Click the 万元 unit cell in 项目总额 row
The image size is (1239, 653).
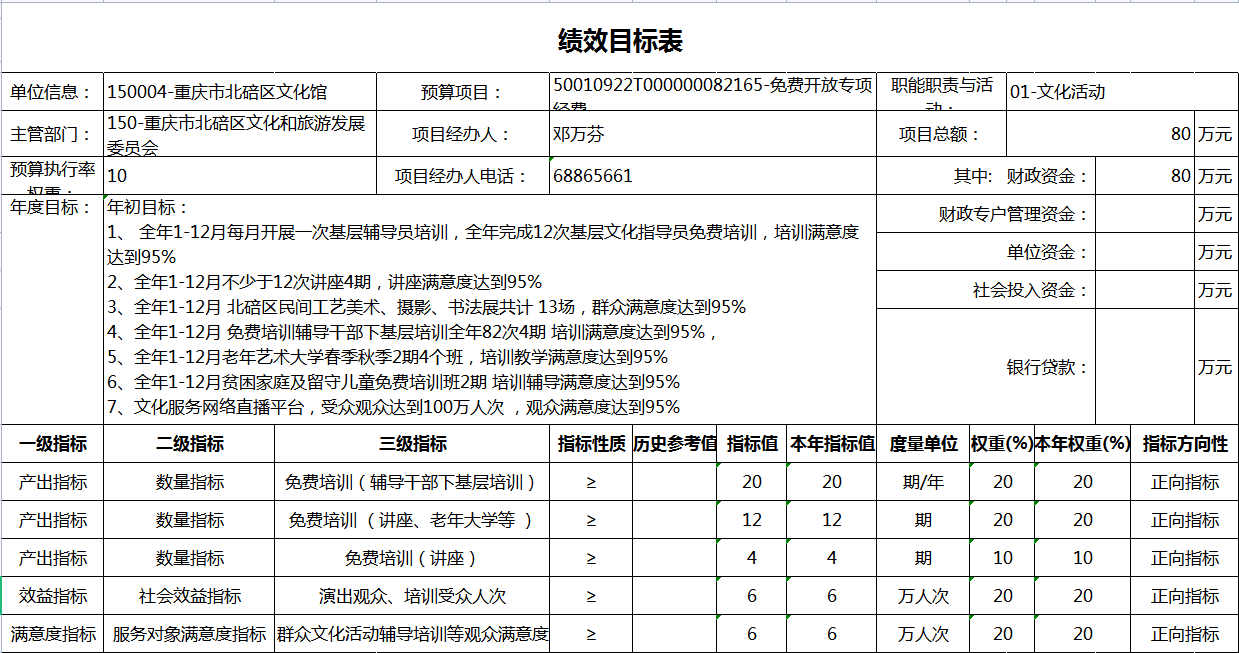pyautogui.click(x=1216, y=134)
